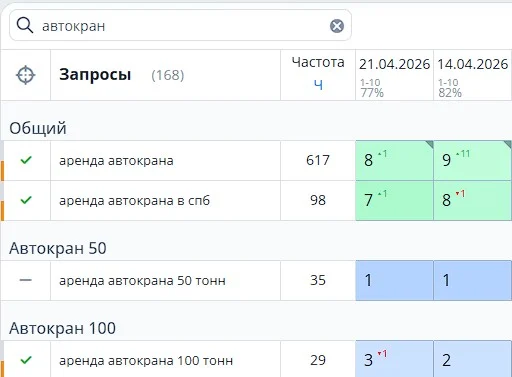Image resolution: width=512 pixels, height=377 pixels.
Task: Select the Общий group heading
Action: [38, 128]
